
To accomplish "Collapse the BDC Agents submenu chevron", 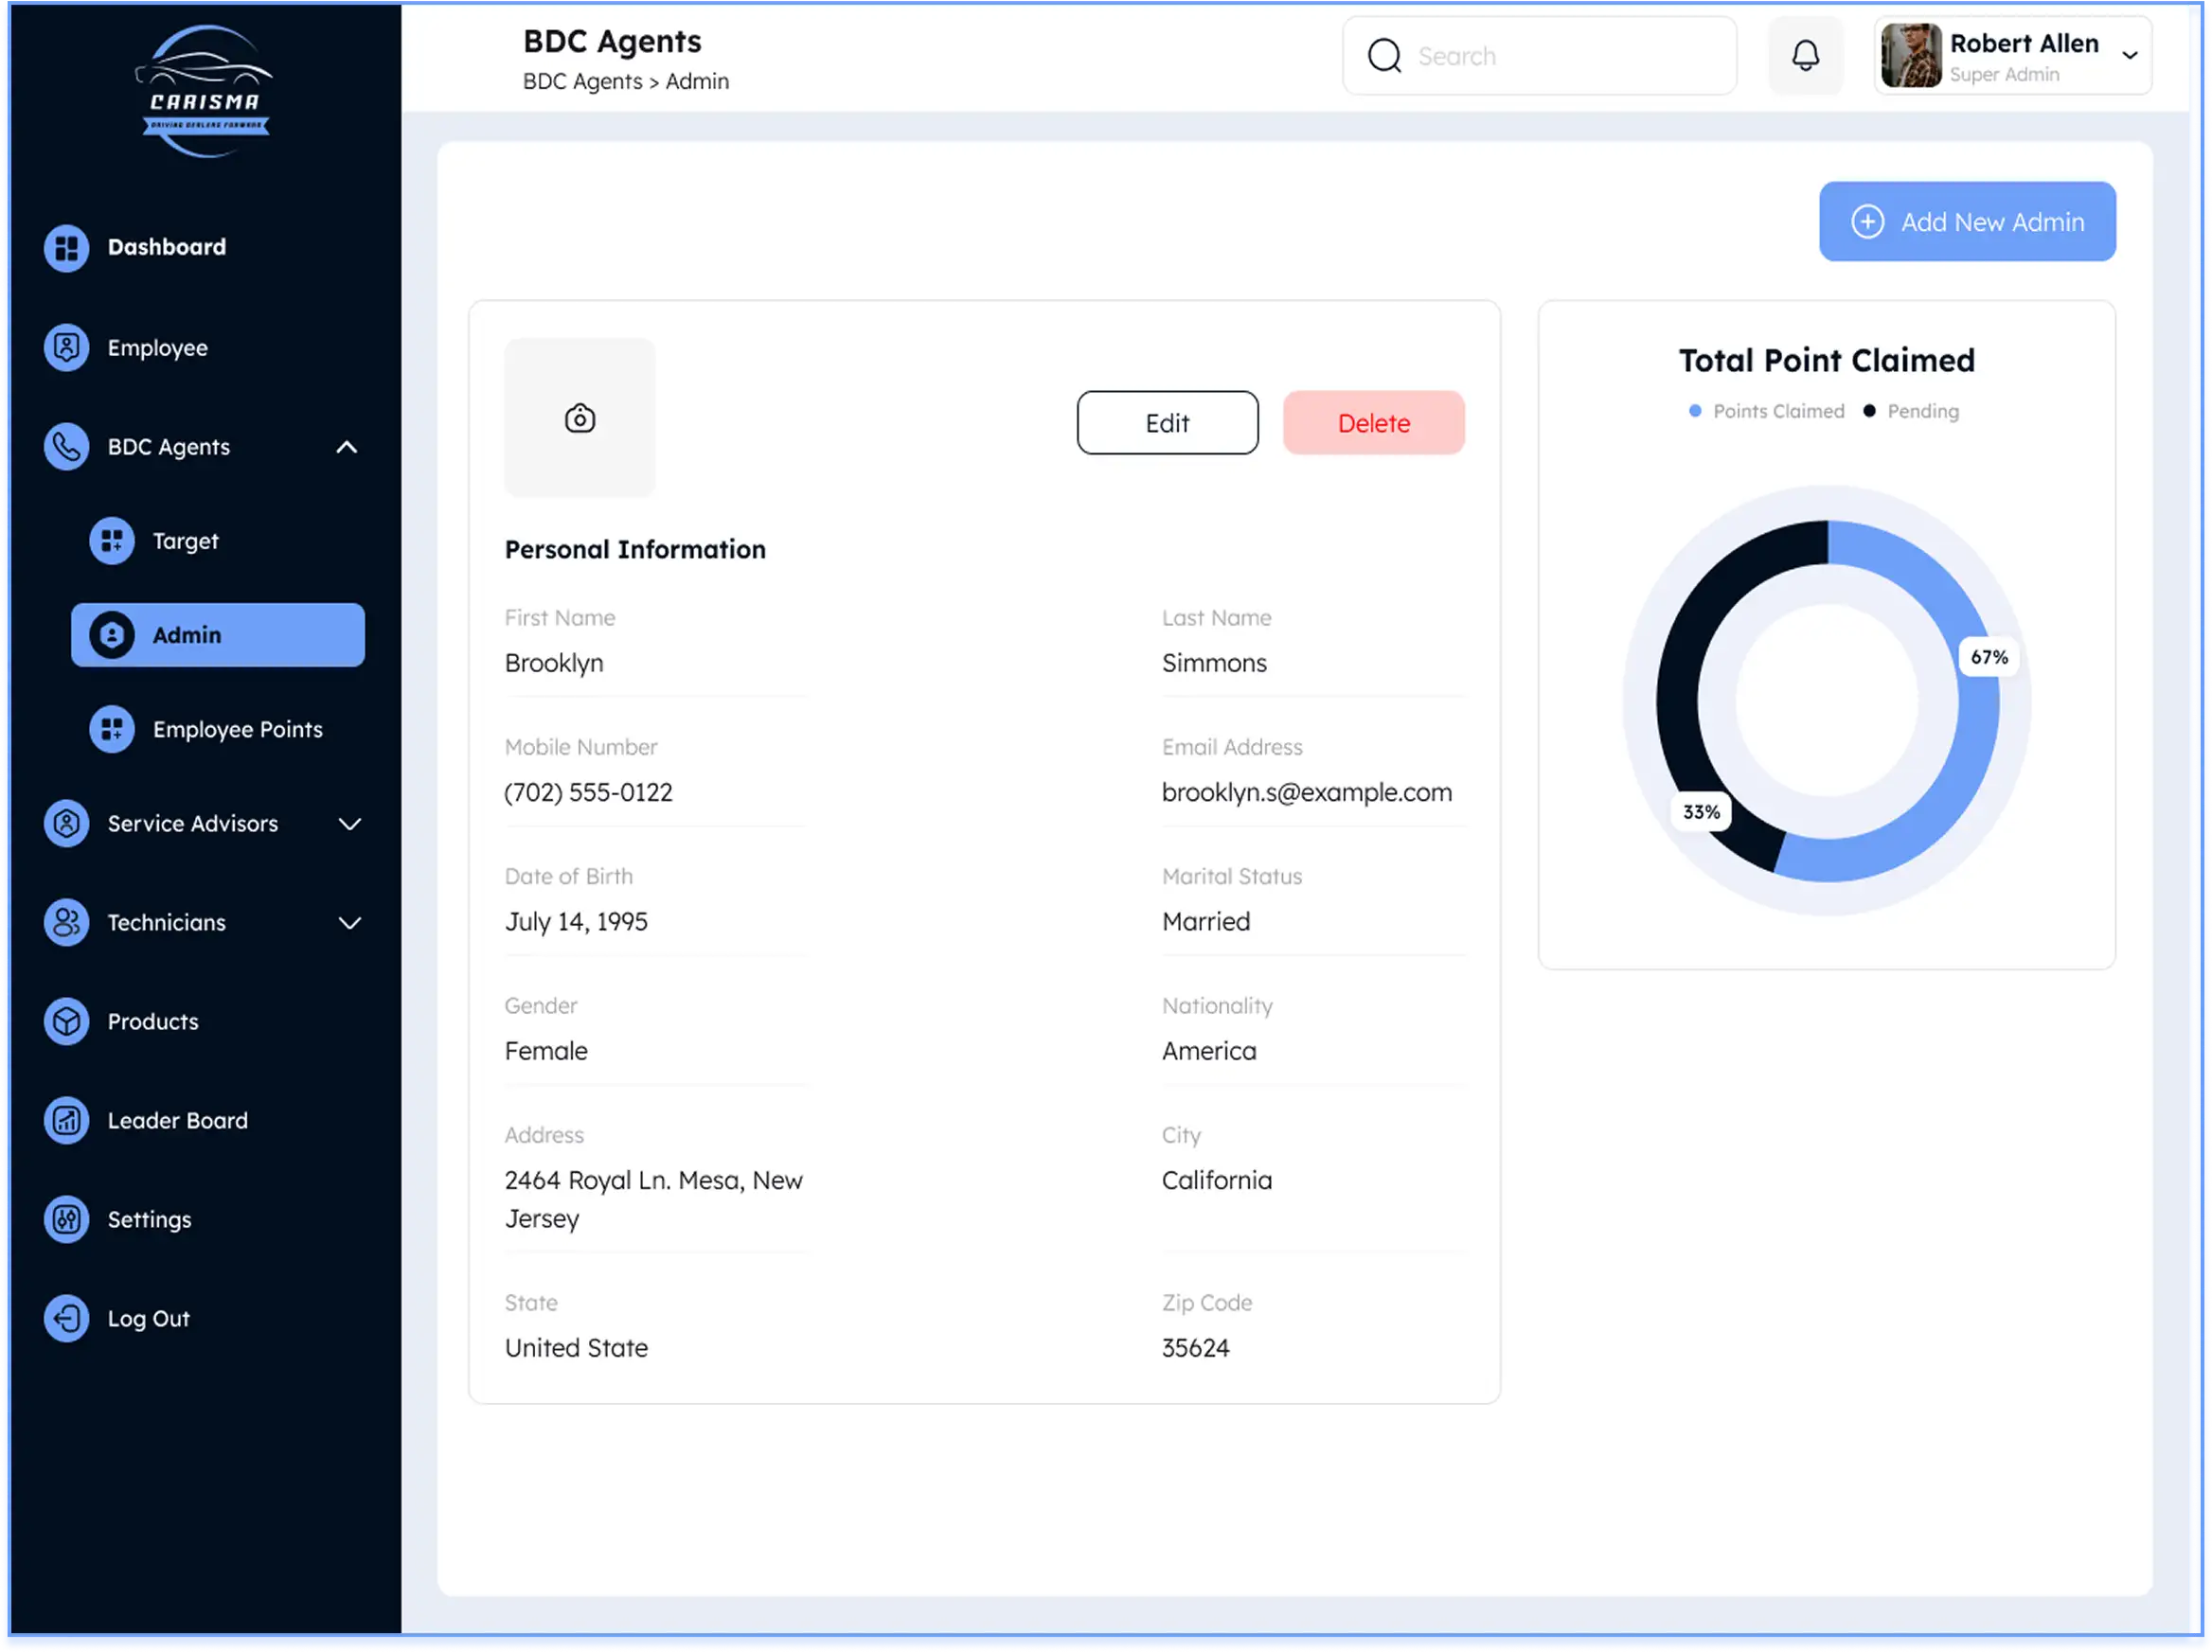I will [347, 447].
